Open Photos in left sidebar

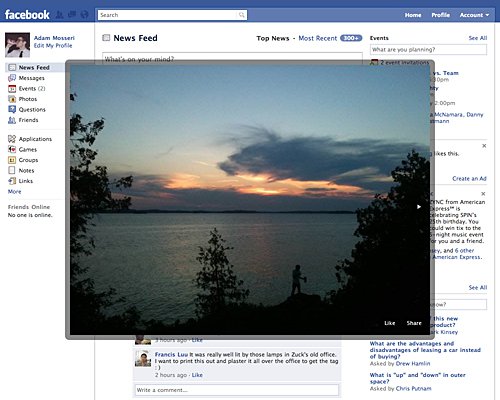(28, 99)
